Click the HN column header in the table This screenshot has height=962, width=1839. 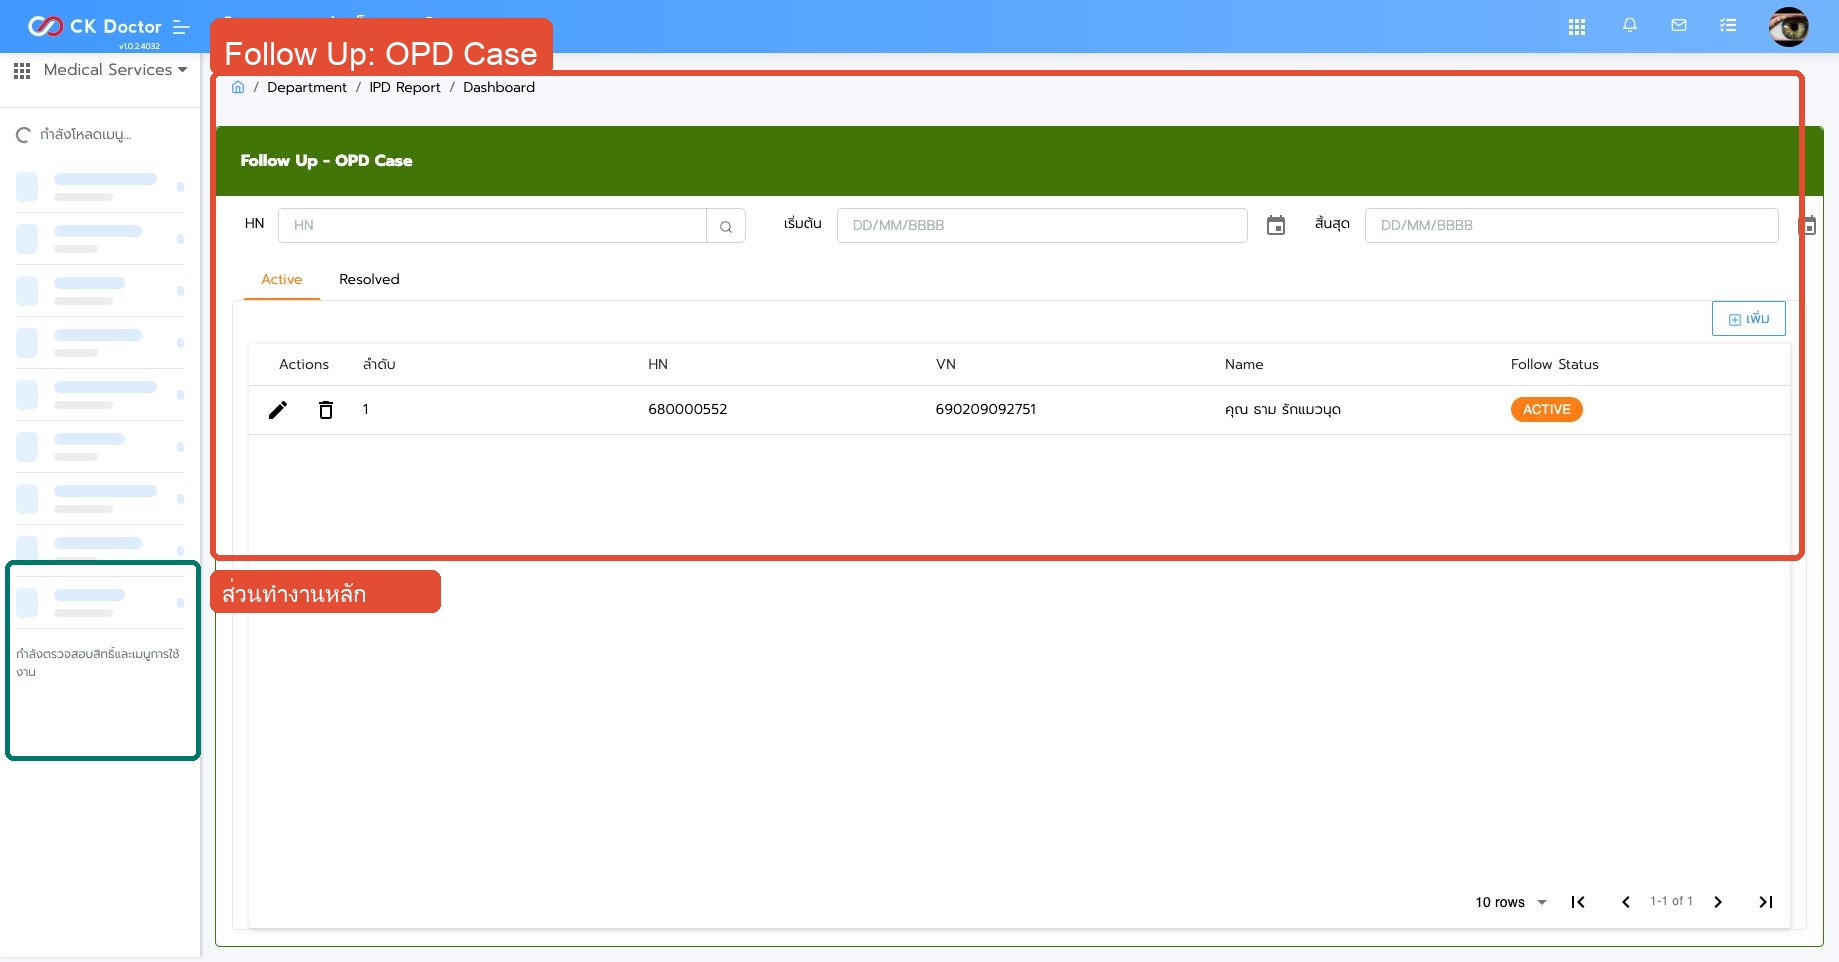(x=658, y=364)
